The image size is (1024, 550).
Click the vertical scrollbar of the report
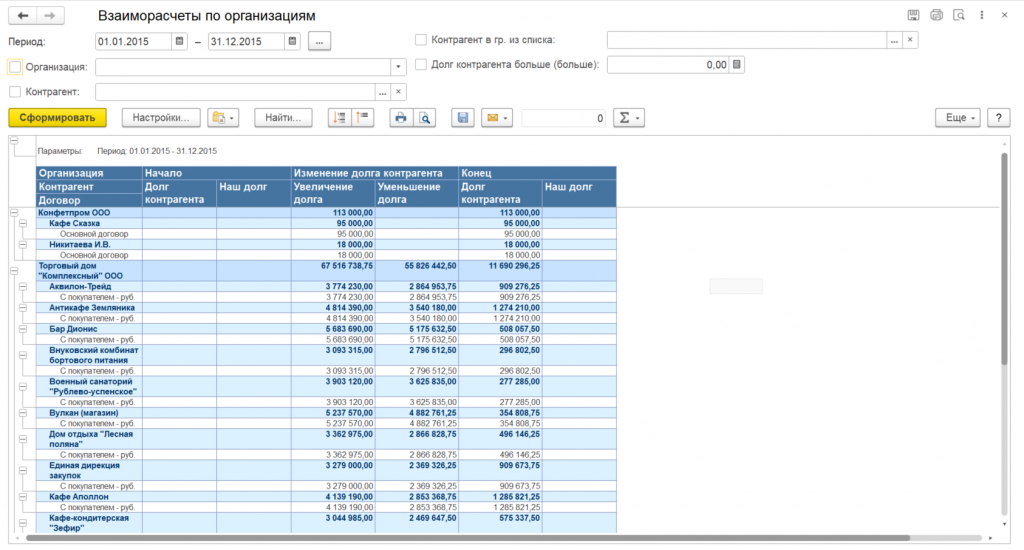click(1004, 300)
